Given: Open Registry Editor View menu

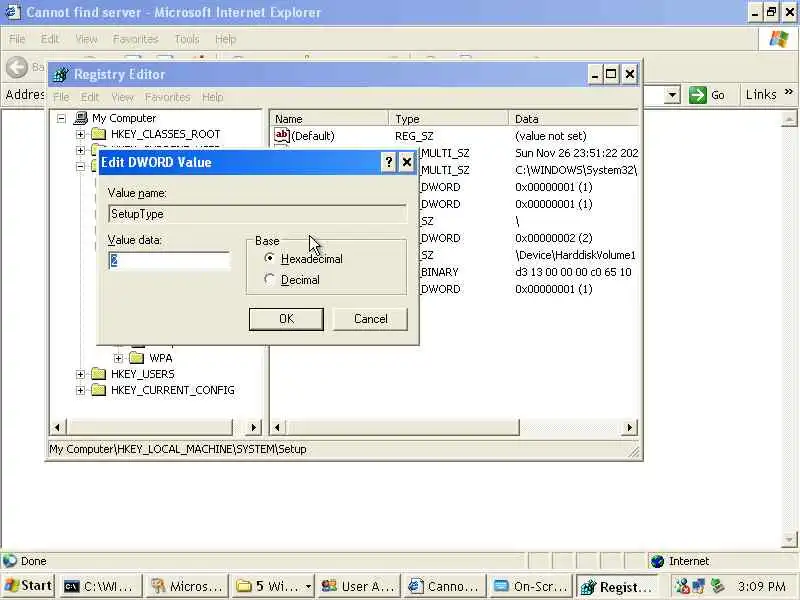Looking at the screenshot, I should click(x=122, y=97).
